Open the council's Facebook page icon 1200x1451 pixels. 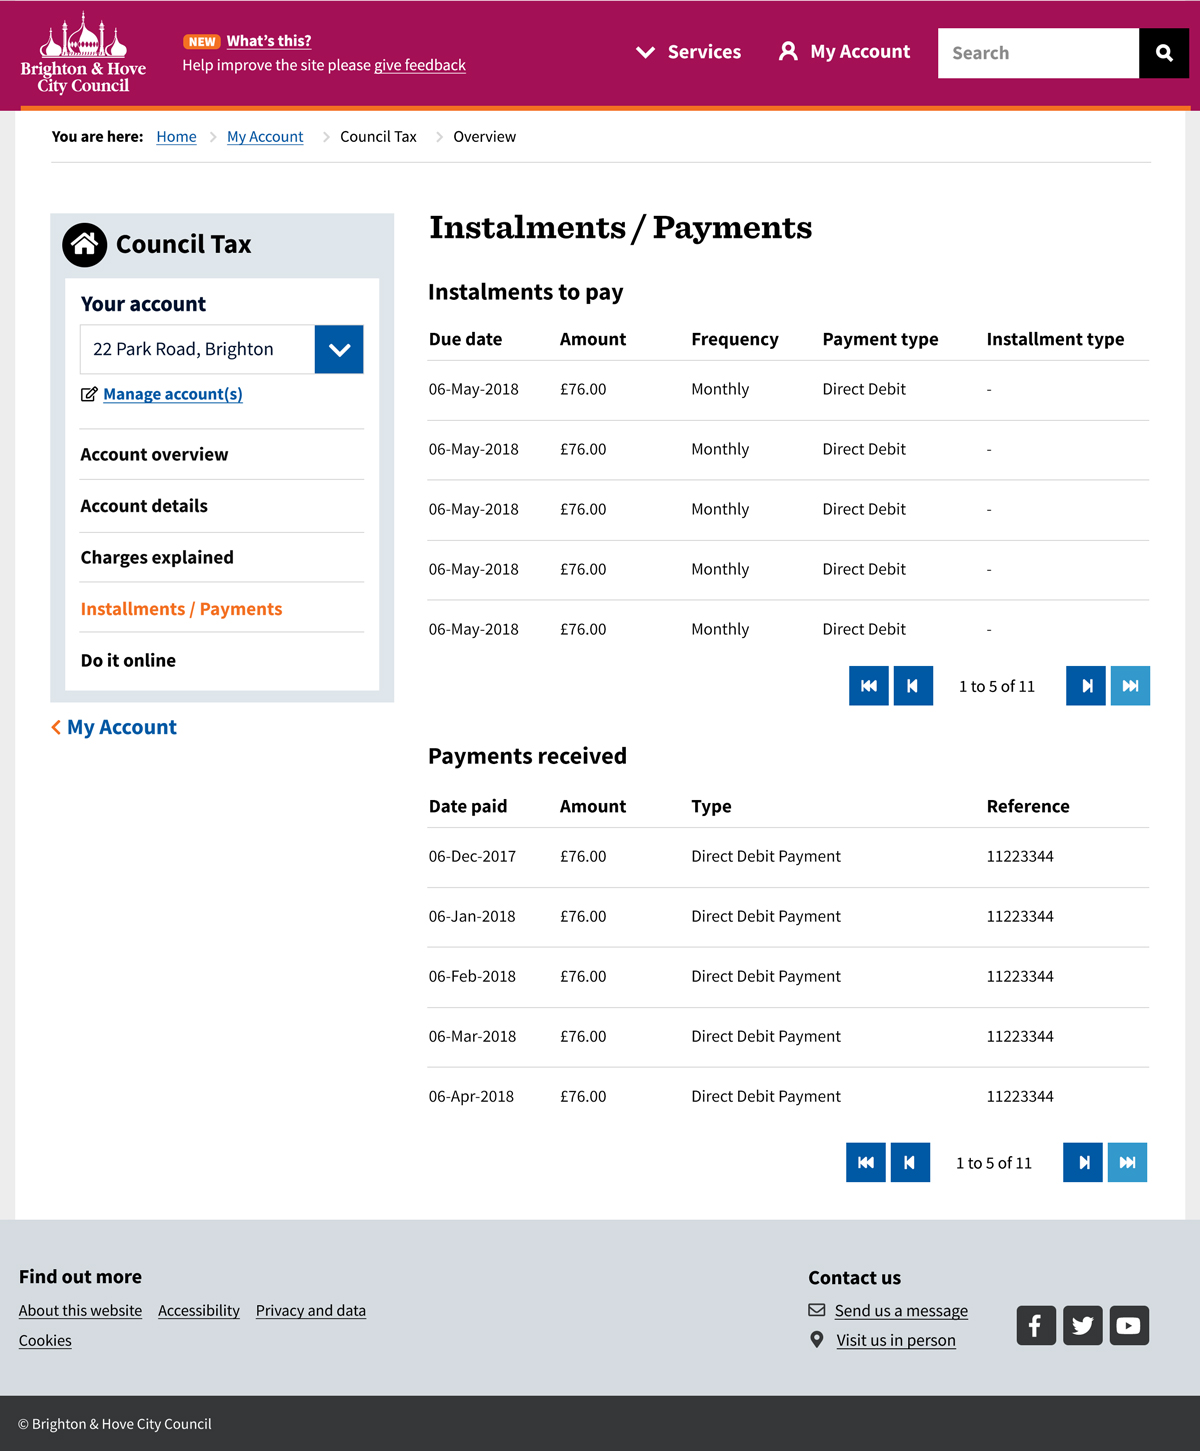pos(1036,1325)
